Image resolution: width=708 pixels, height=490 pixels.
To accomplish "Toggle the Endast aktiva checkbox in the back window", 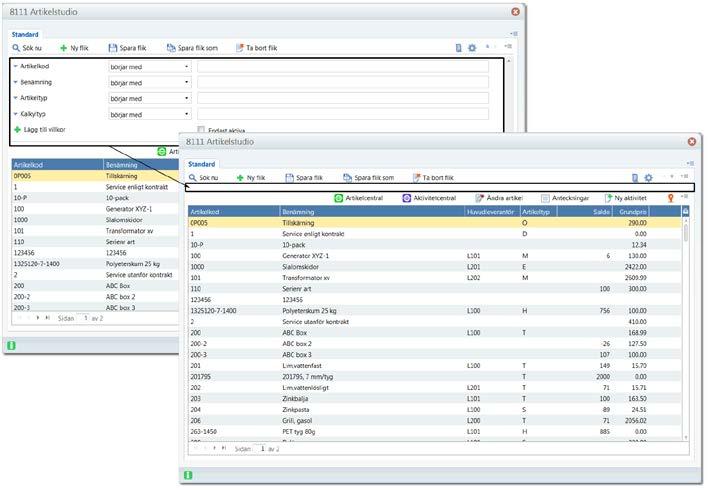I will coord(201,130).
